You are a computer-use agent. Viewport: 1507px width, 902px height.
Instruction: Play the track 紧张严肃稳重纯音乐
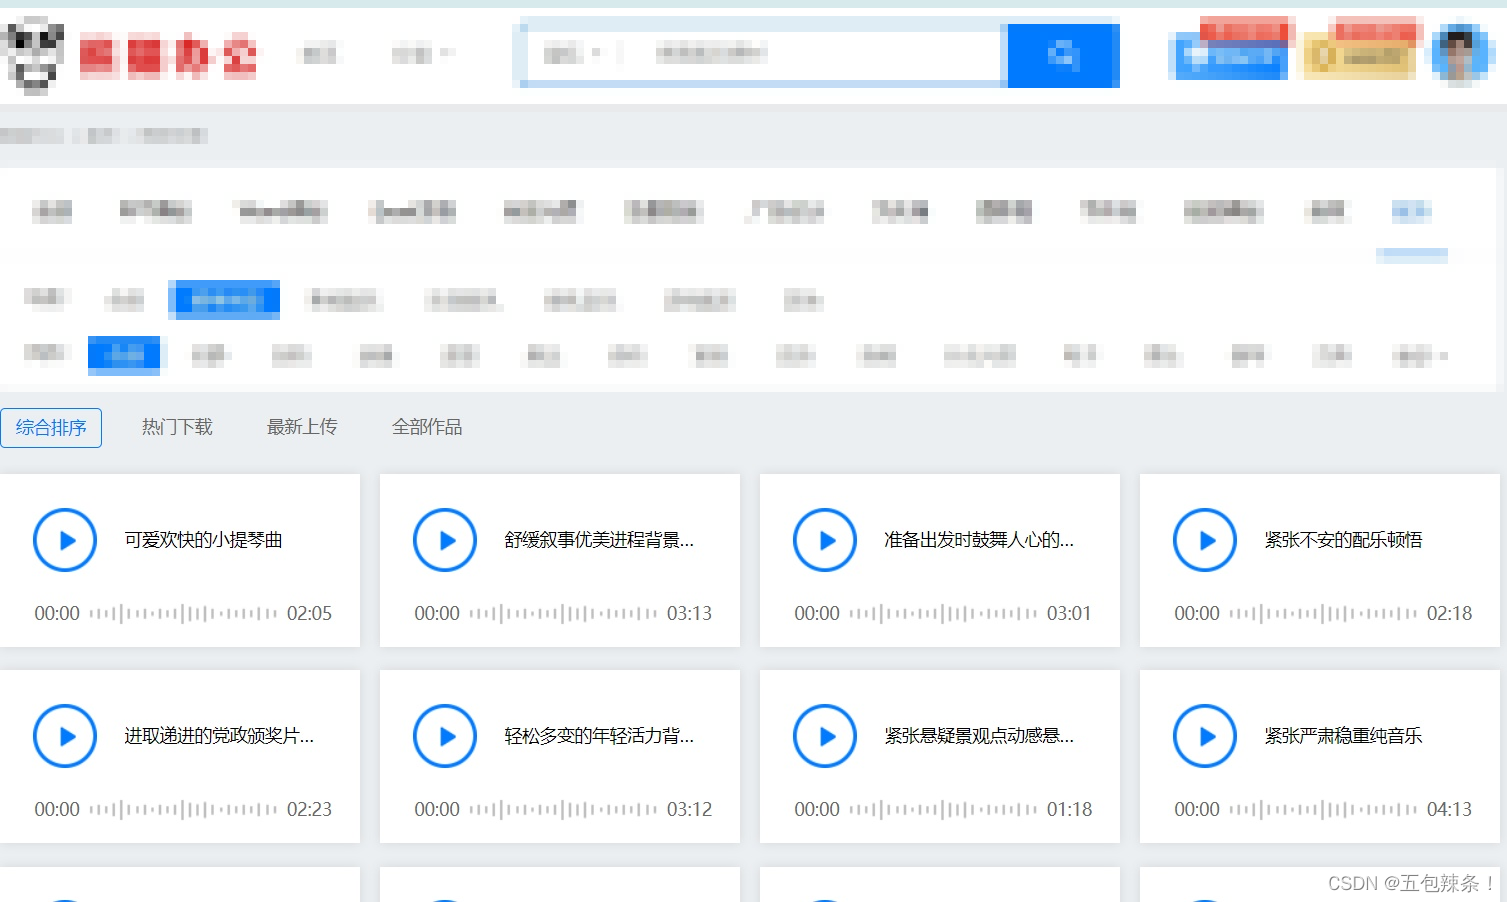(x=1205, y=736)
